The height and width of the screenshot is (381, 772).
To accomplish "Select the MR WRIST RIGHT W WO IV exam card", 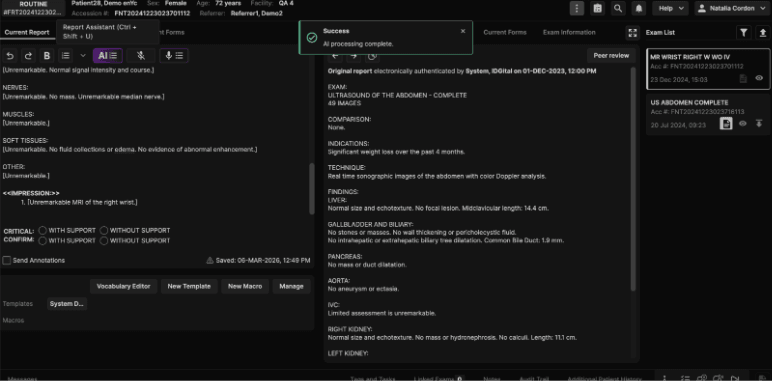I will coord(708,69).
